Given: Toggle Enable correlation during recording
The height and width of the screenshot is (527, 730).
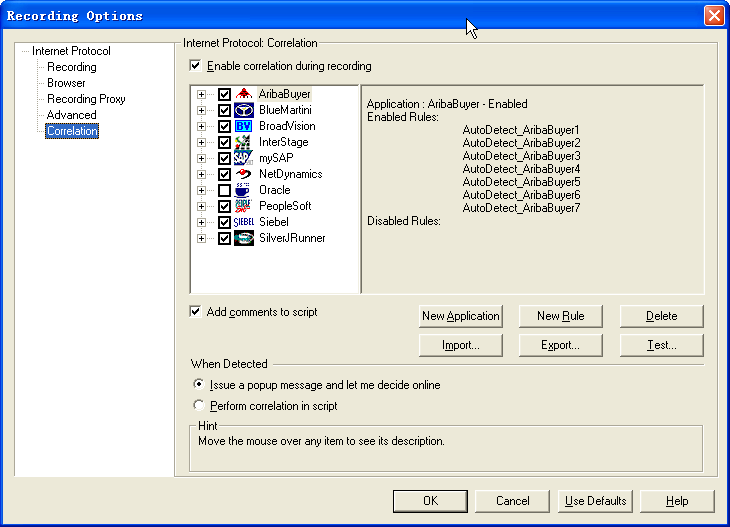Looking at the screenshot, I should 195,66.
